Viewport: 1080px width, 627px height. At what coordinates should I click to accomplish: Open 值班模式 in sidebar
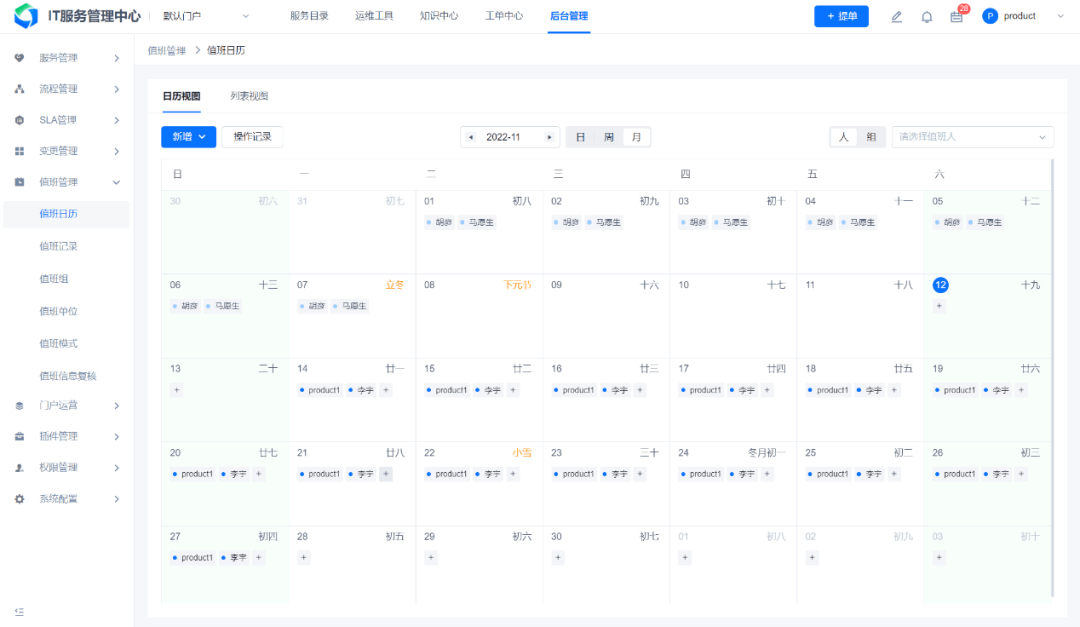click(59, 343)
